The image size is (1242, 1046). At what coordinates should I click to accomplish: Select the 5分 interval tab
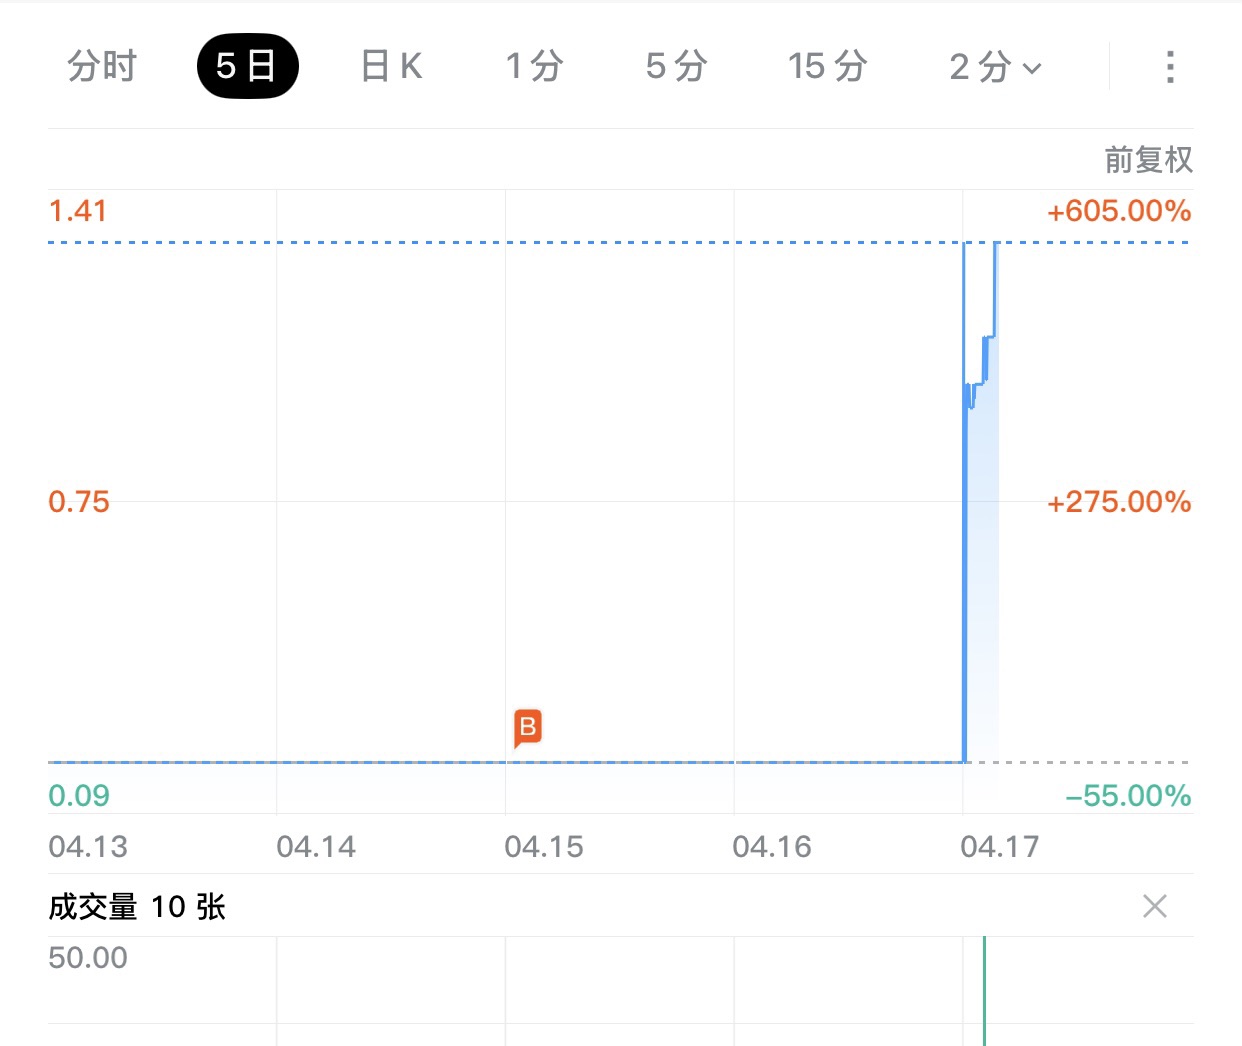pyautogui.click(x=676, y=67)
